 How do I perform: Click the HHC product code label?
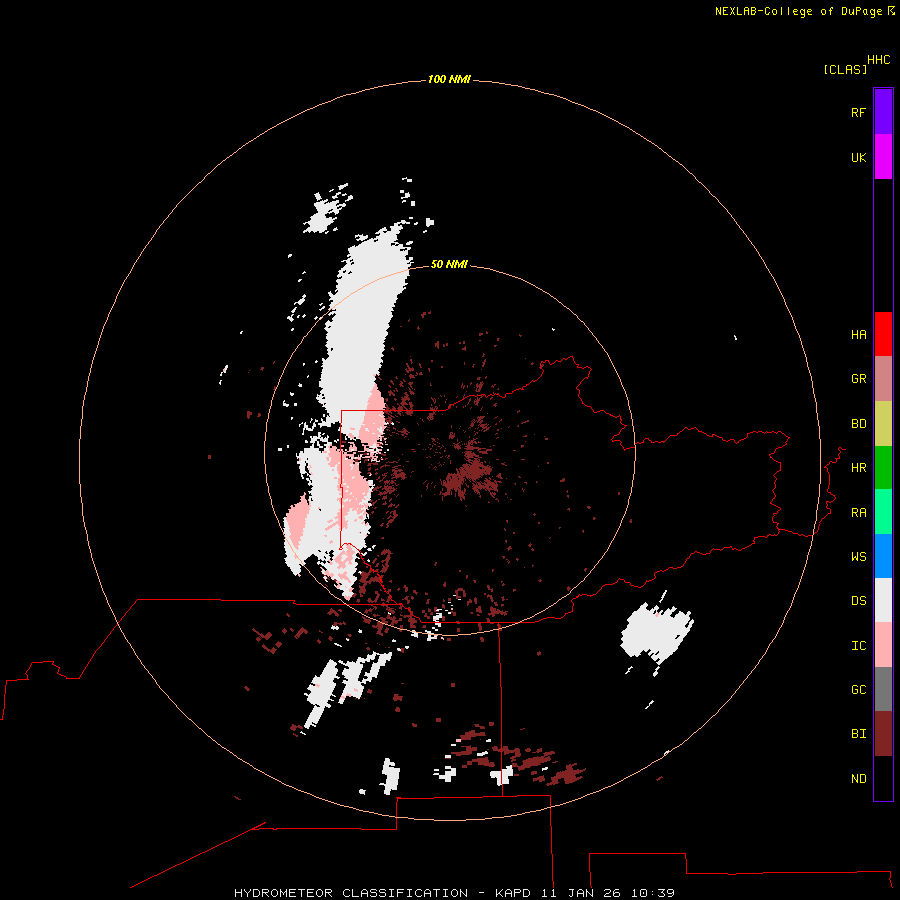coord(879,60)
